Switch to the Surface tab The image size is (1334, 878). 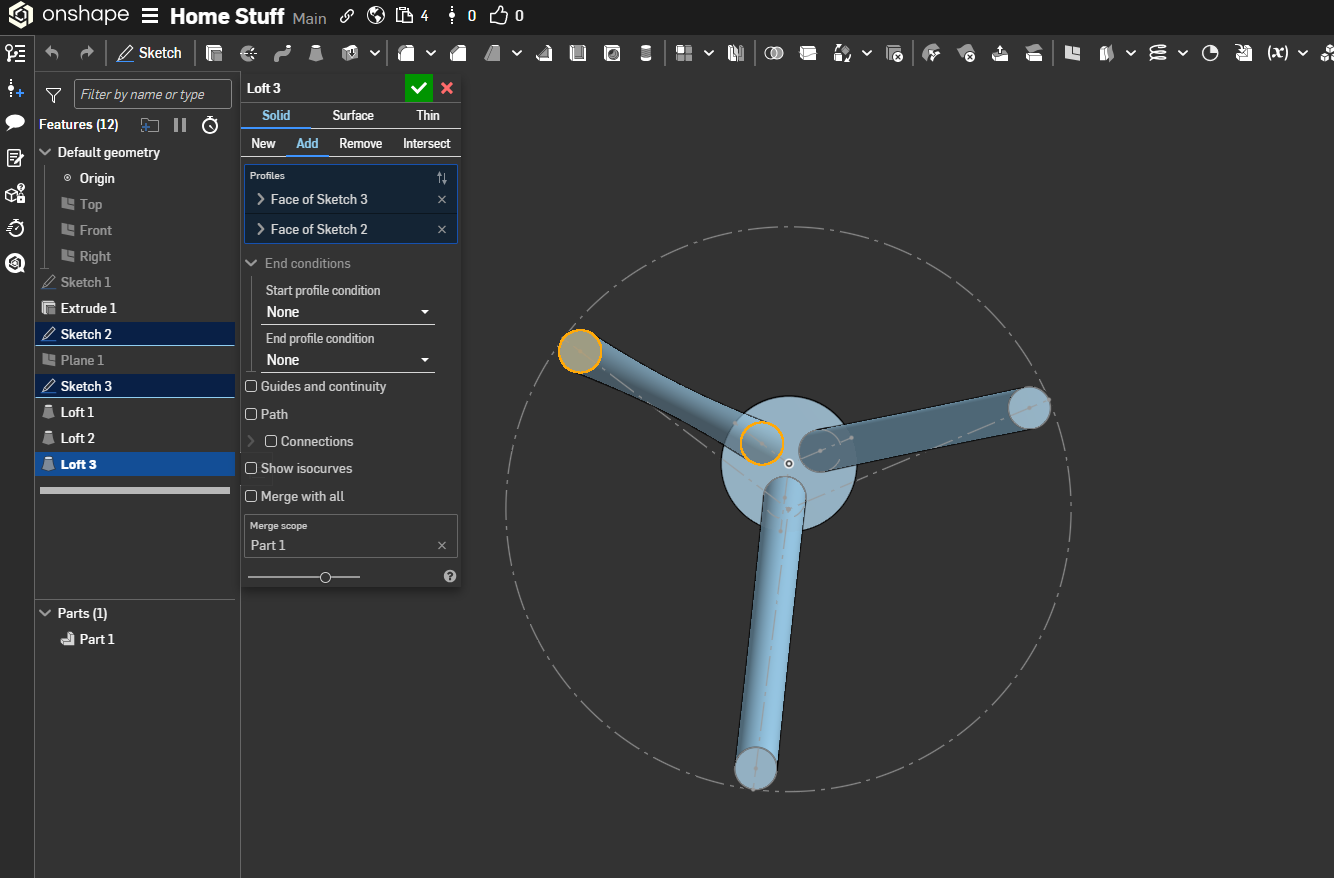tap(352, 115)
